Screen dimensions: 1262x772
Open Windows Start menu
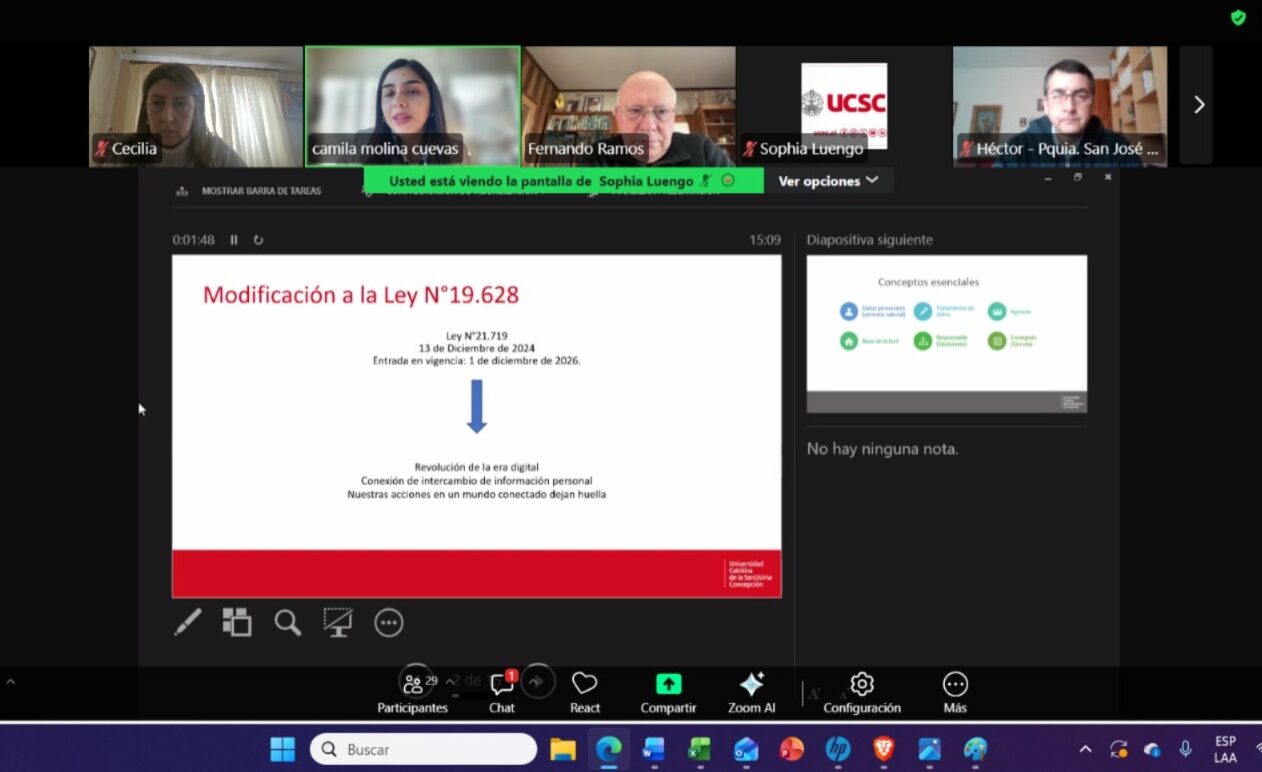(283, 749)
